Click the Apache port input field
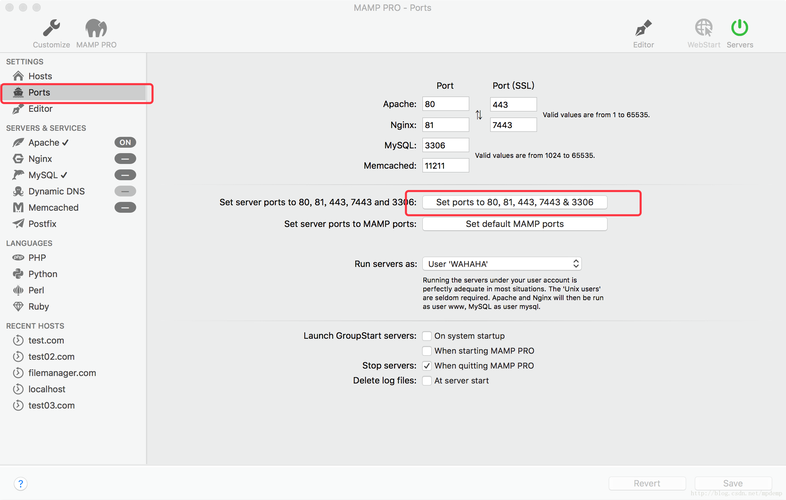The height and width of the screenshot is (500, 786). click(x=445, y=104)
